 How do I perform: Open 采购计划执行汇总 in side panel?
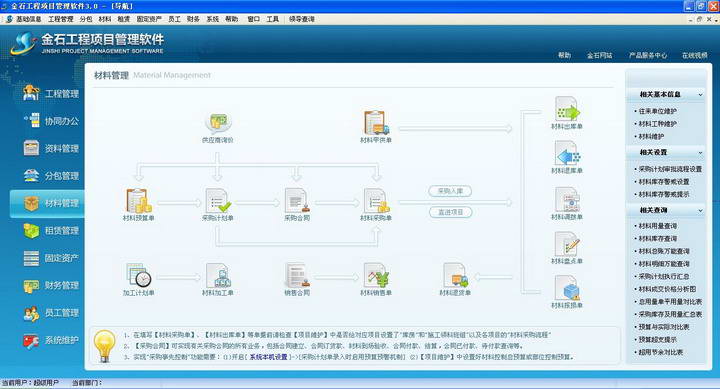click(664, 276)
